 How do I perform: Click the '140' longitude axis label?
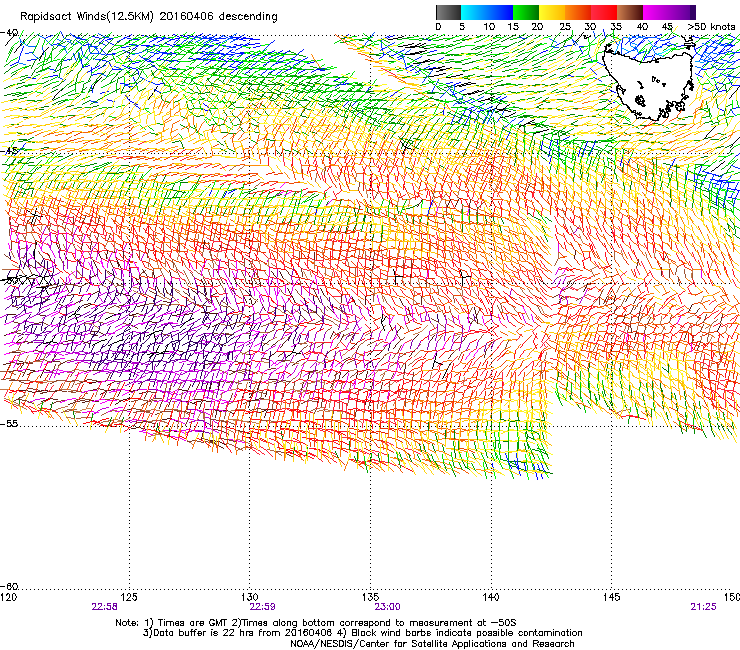point(491,598)
